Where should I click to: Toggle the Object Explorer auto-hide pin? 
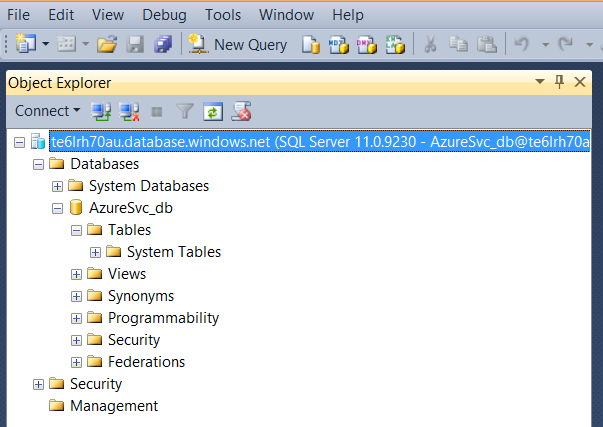coord(560,82)
